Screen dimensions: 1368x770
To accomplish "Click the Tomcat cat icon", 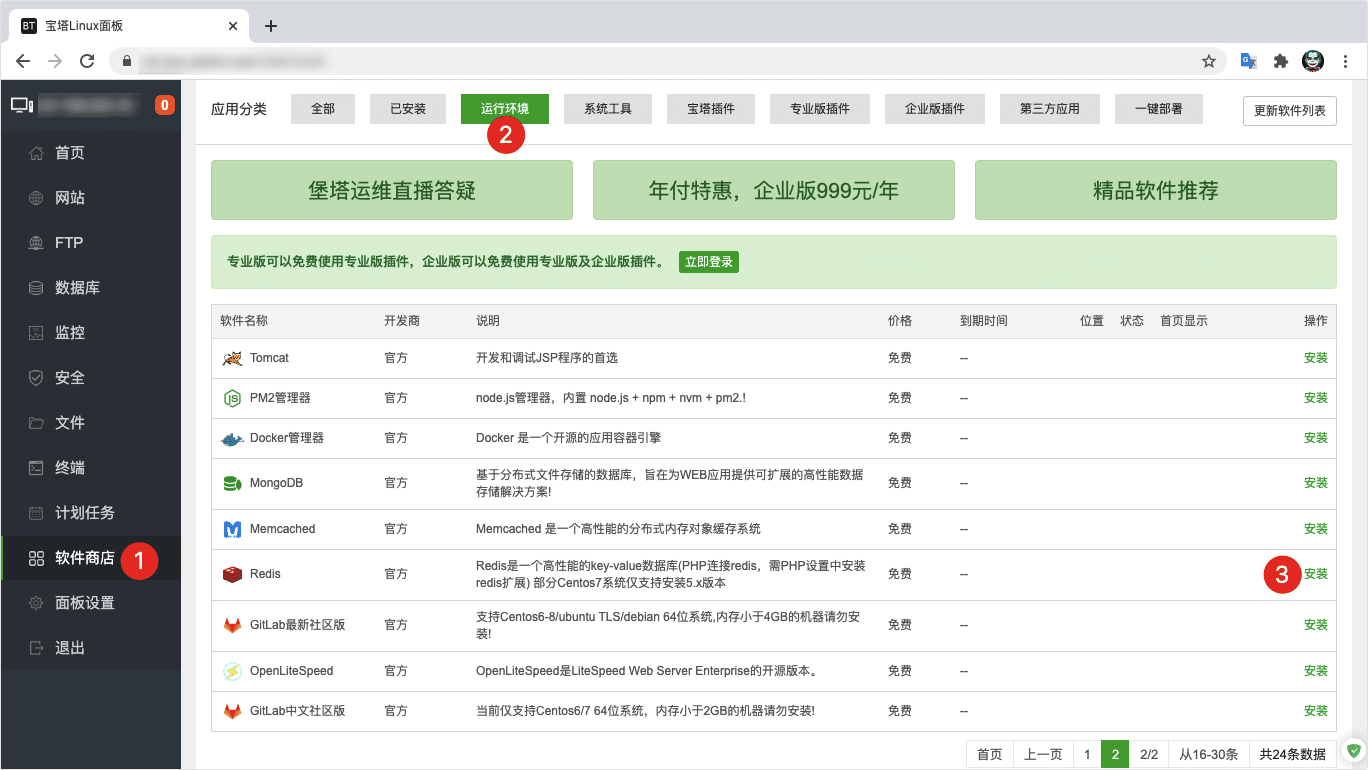I will 232,358.
